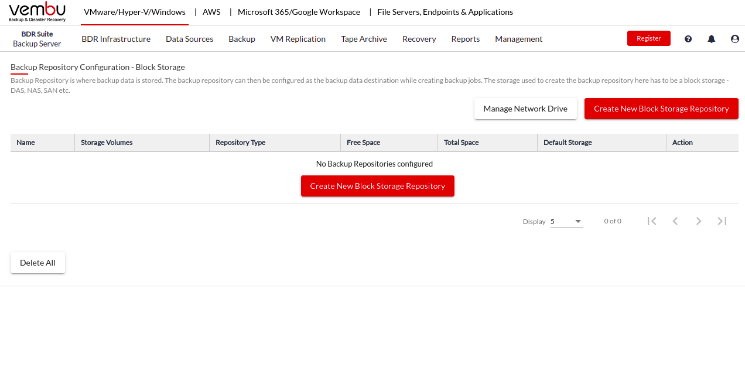Jump to last page of results
The image size is (745, 384).
[x=722, y=221]
